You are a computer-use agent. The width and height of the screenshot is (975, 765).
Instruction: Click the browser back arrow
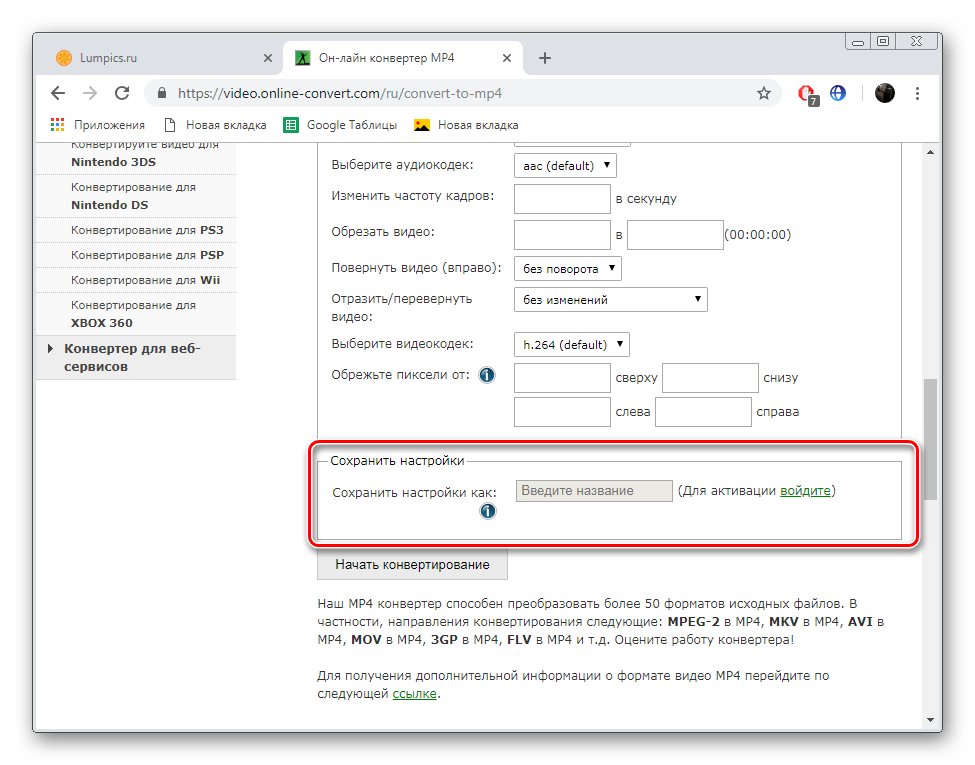point(58,93)
